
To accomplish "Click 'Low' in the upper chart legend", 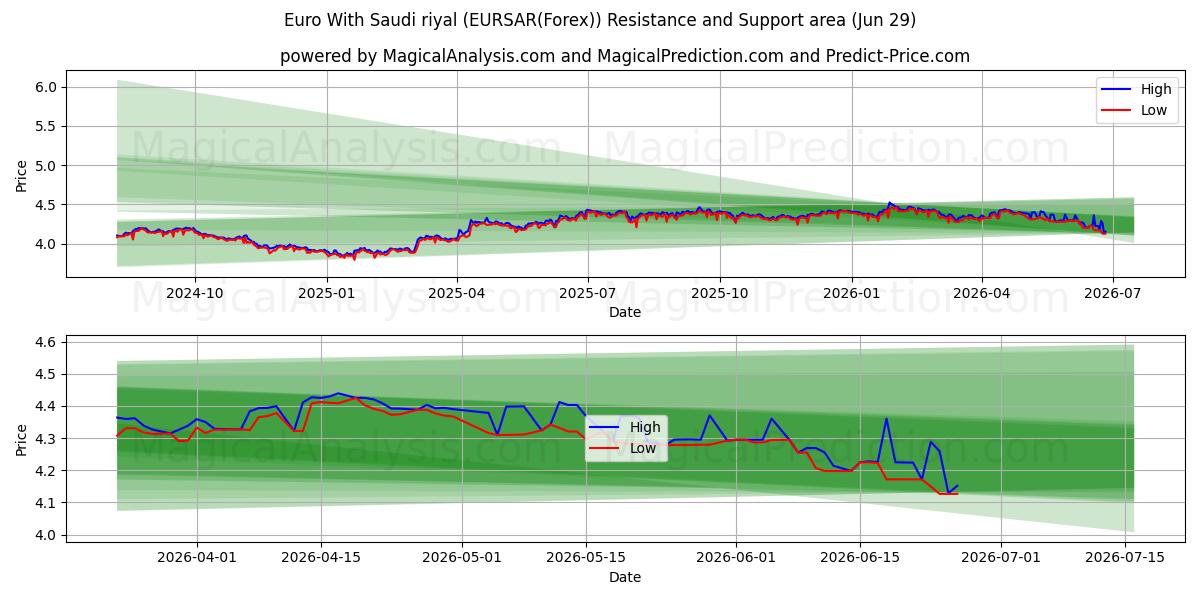I will point(1154,110).
